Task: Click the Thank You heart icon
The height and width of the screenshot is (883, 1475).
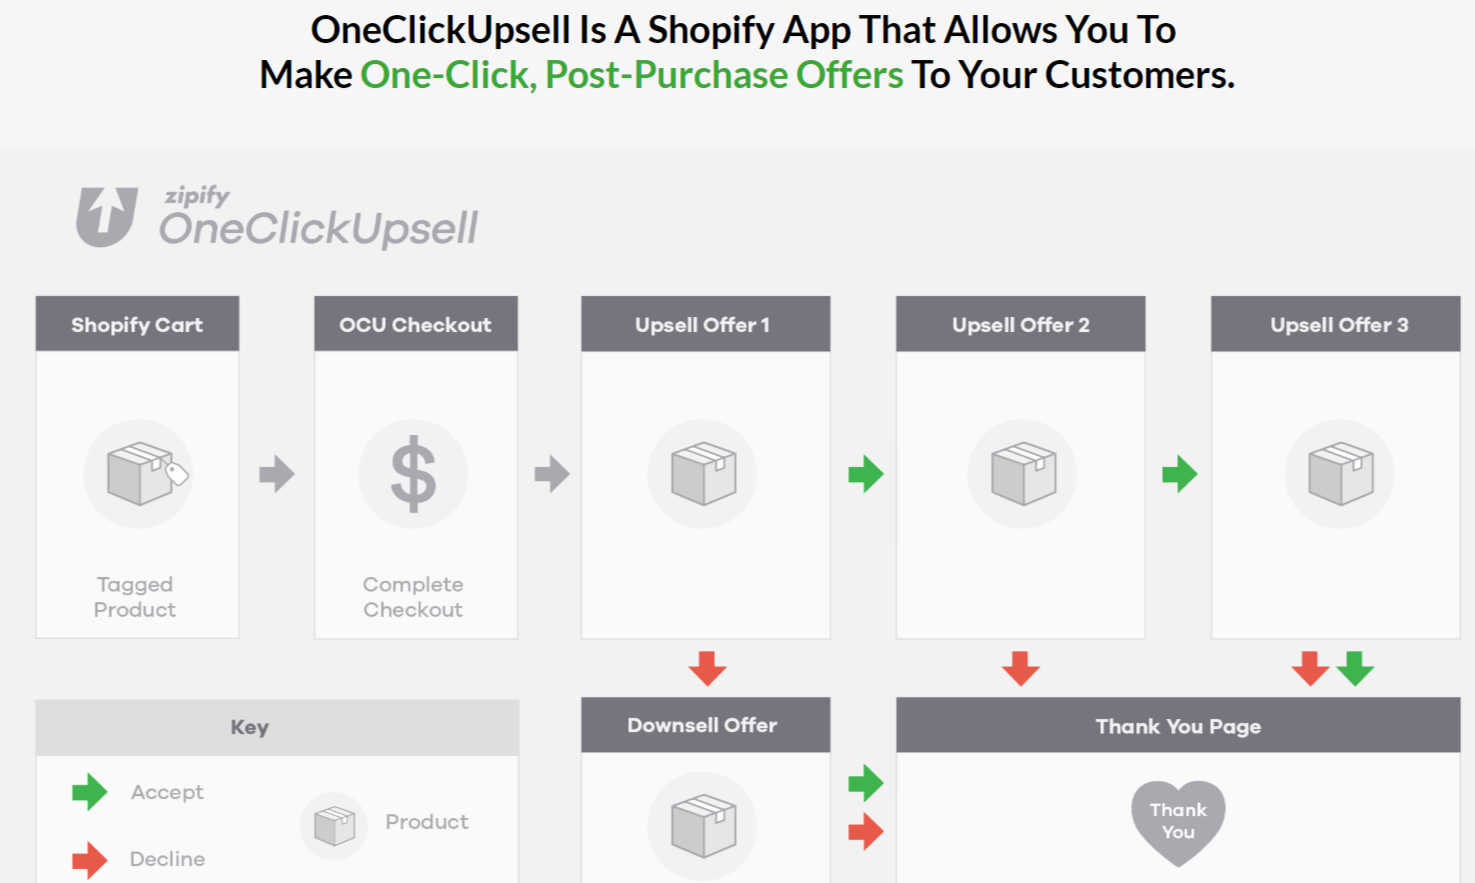Action: pyautogui.click(x=1178, y=822)
